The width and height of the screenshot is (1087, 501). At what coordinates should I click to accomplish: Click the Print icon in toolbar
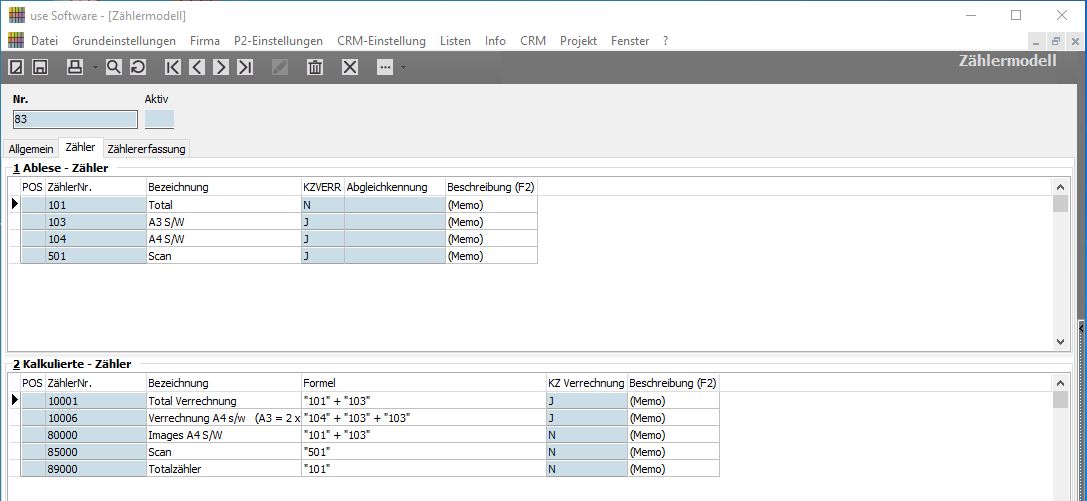click(75, 67)
